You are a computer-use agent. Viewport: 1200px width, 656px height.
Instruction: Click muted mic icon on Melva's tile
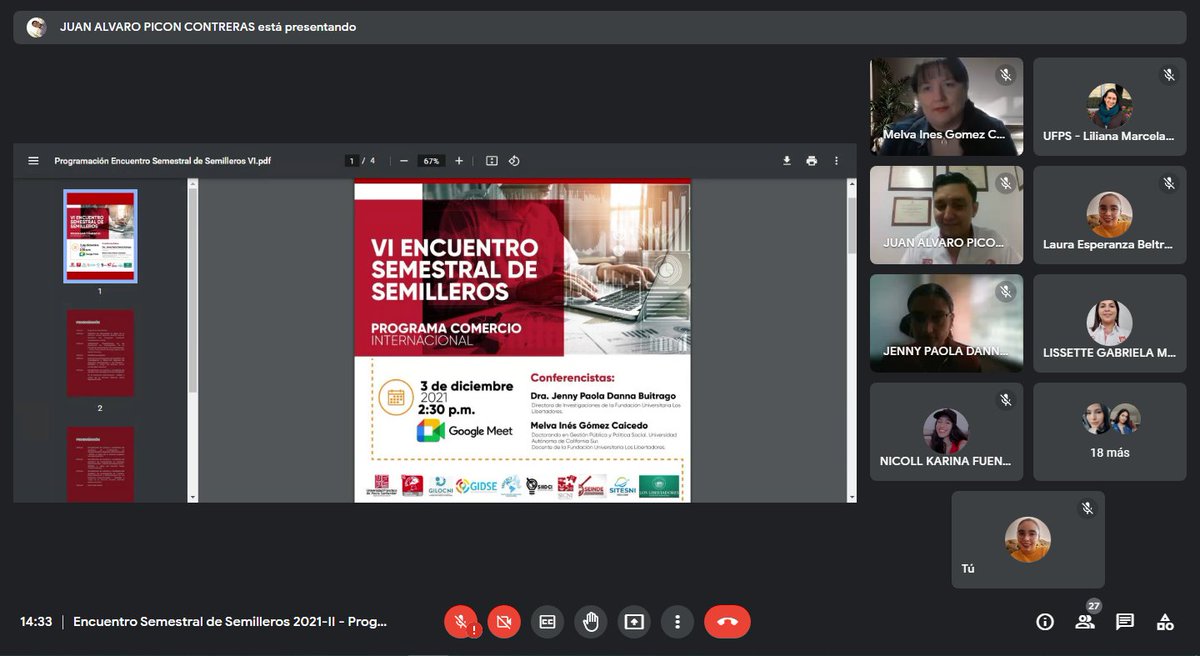point(1005,75)
